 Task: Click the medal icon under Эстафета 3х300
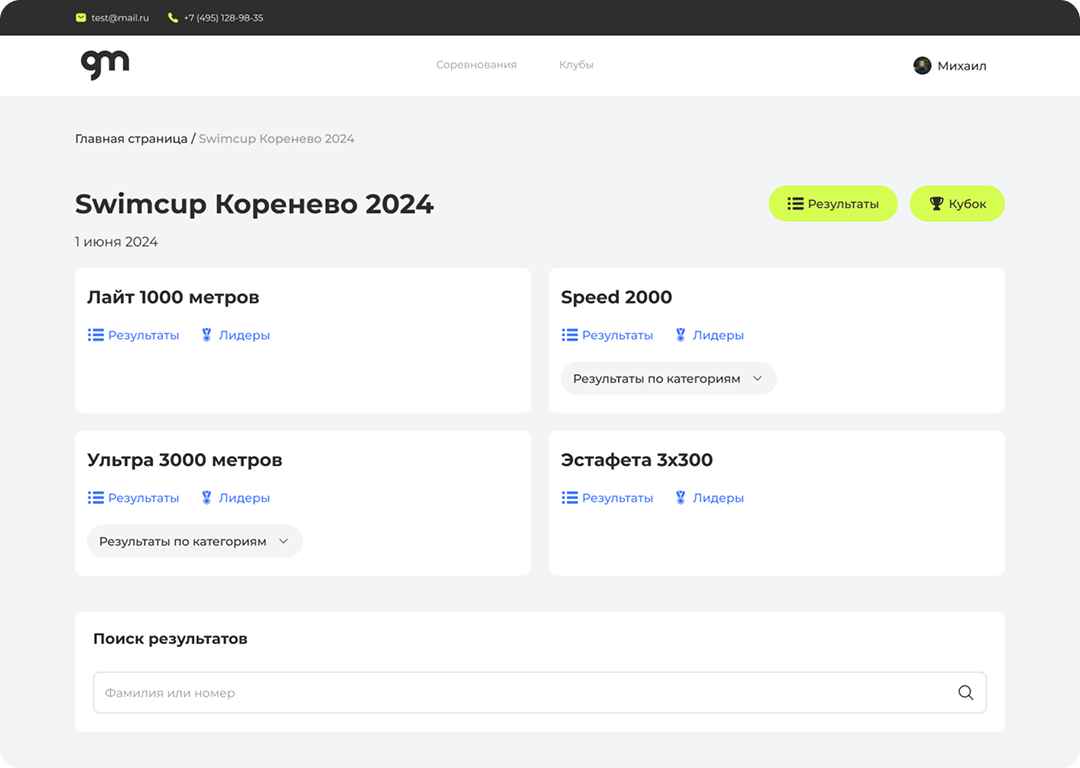click(680, 498)
